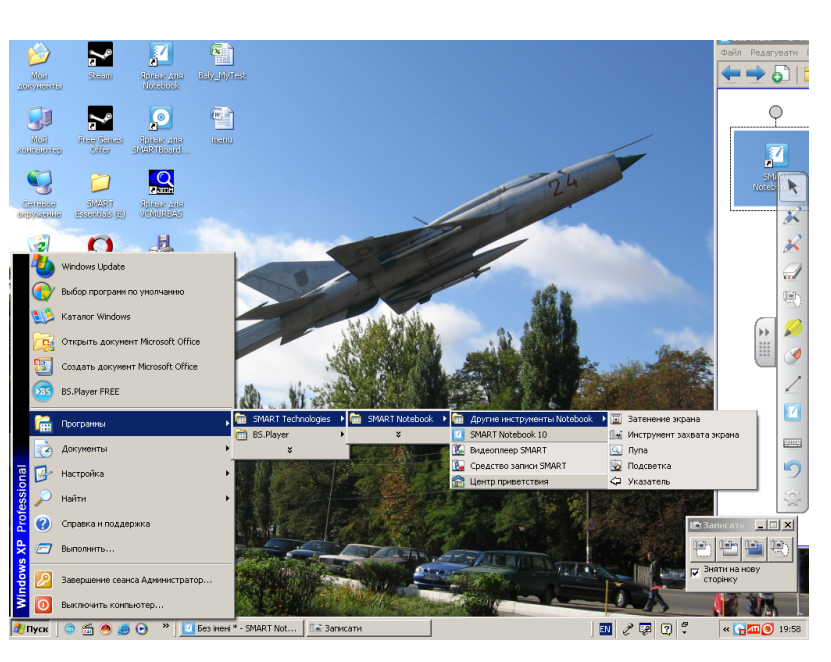Click Выполнить... in Start menu
Screen dimensions: 831x662
point(132,548)
